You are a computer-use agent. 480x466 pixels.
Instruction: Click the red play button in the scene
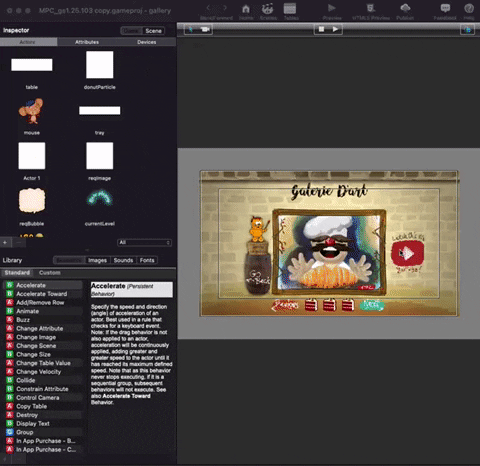pyautogui.click(x=407, y=253)
